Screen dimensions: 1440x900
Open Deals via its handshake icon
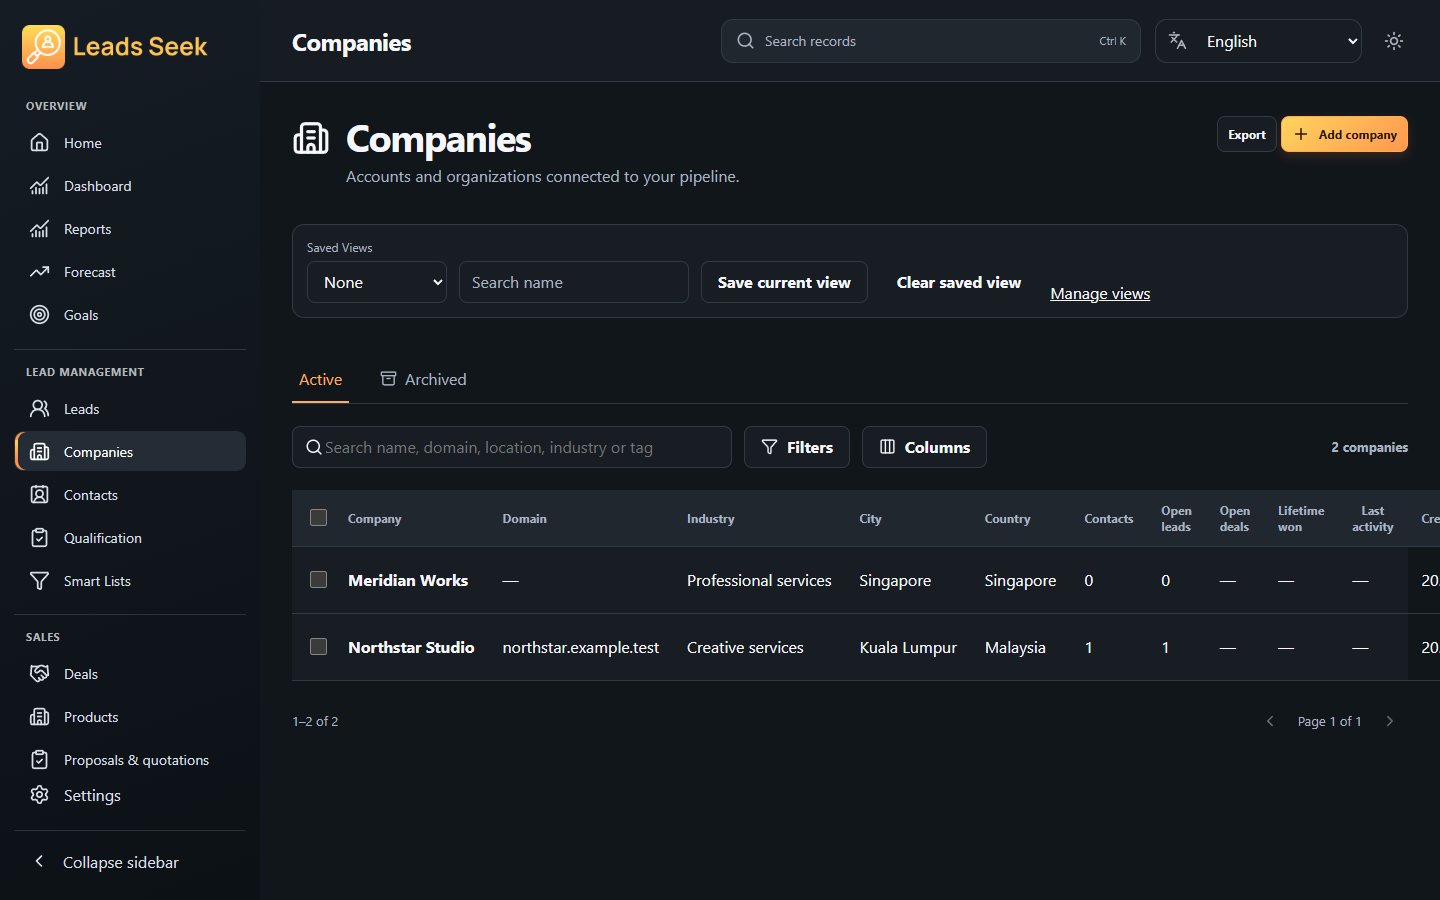39,674
